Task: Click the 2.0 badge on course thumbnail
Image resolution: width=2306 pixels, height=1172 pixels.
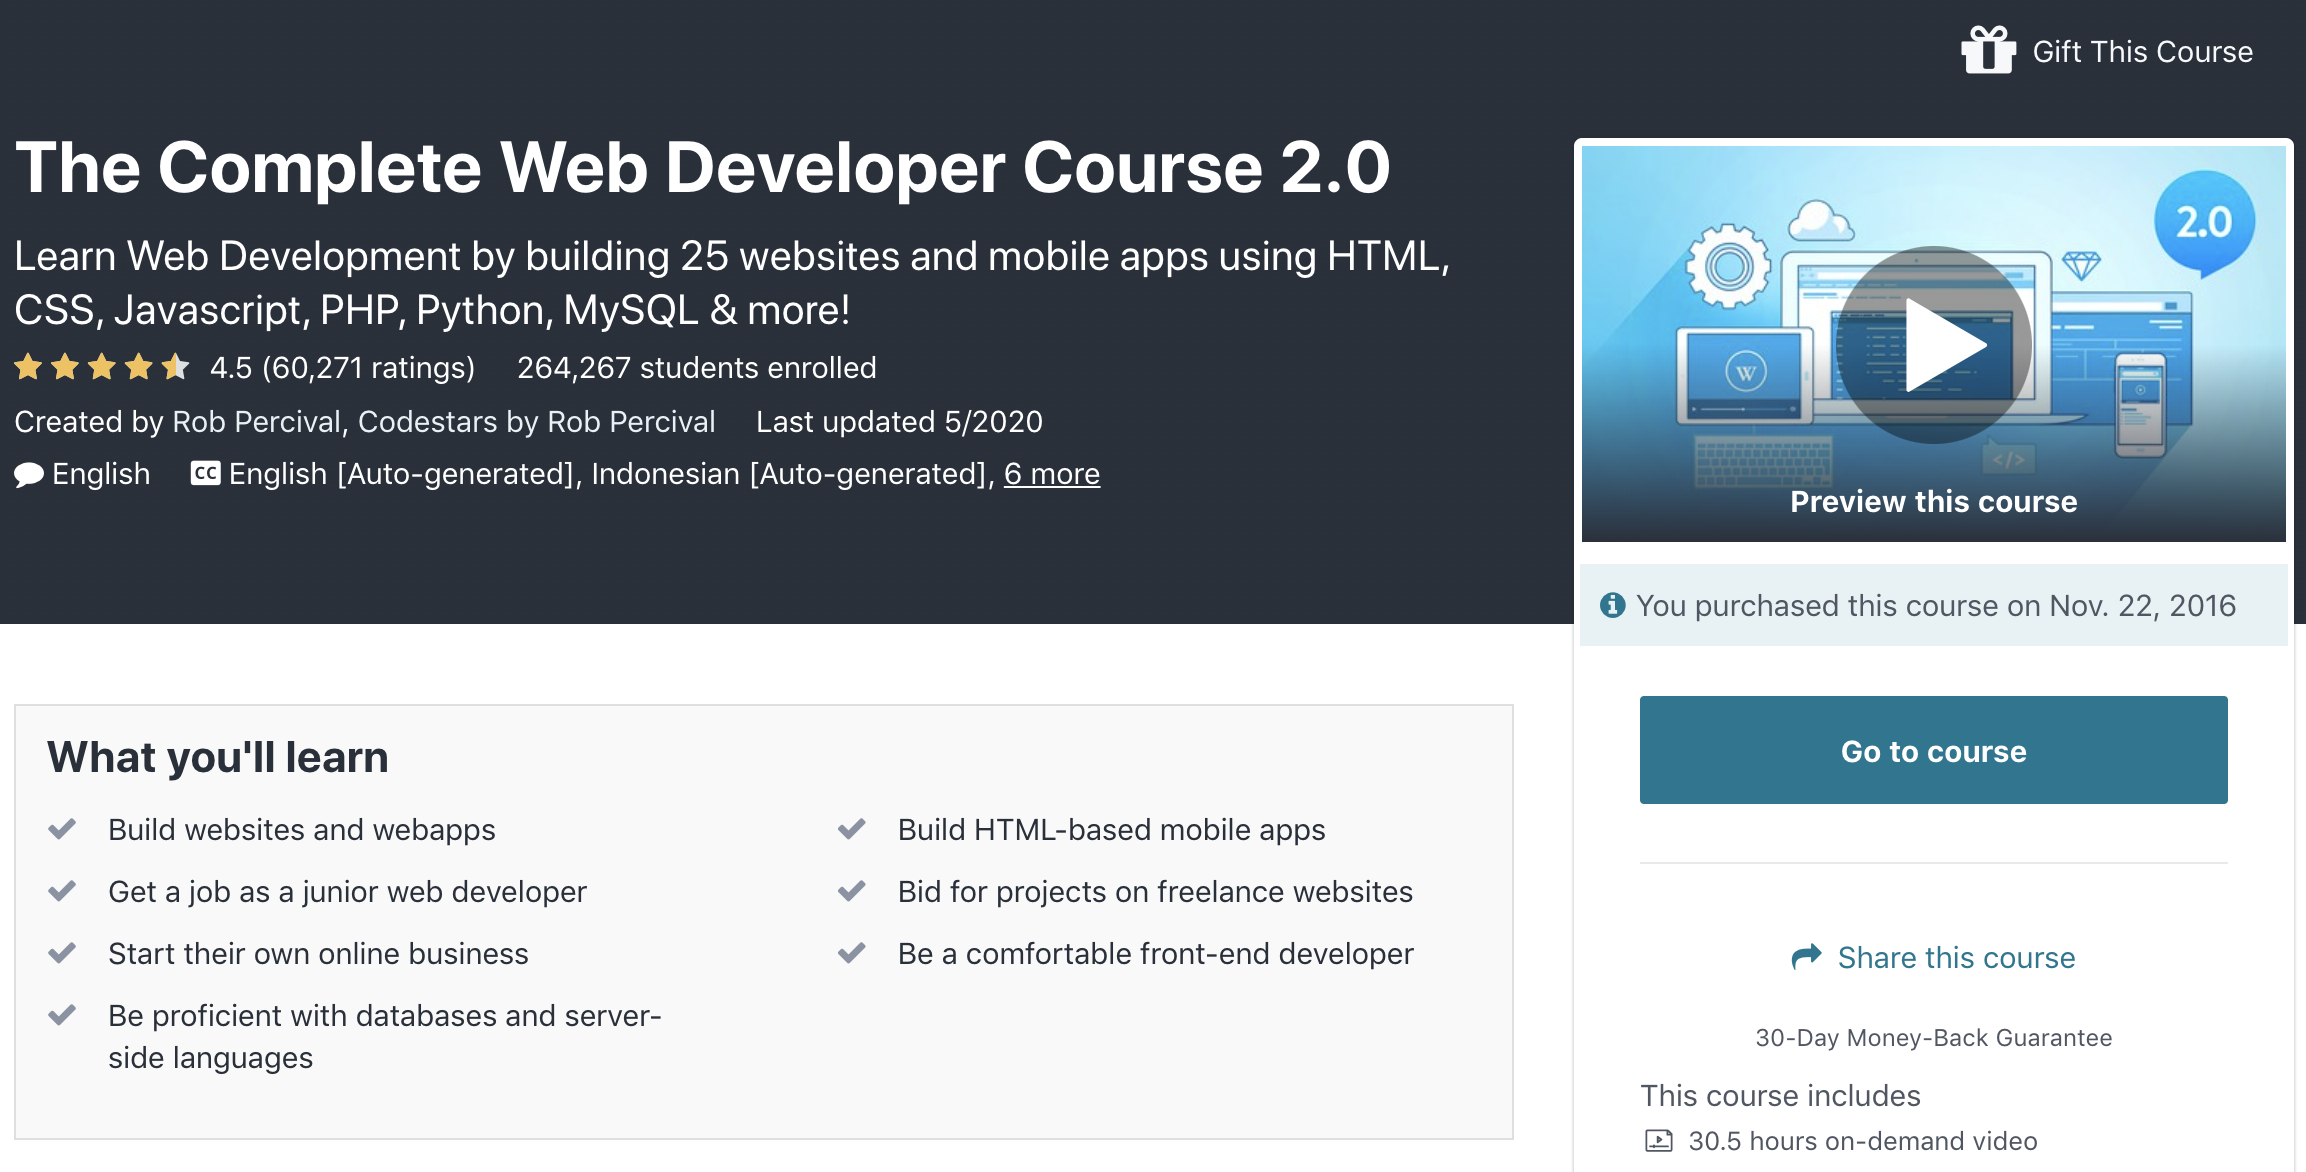Action: [2204, 223]
